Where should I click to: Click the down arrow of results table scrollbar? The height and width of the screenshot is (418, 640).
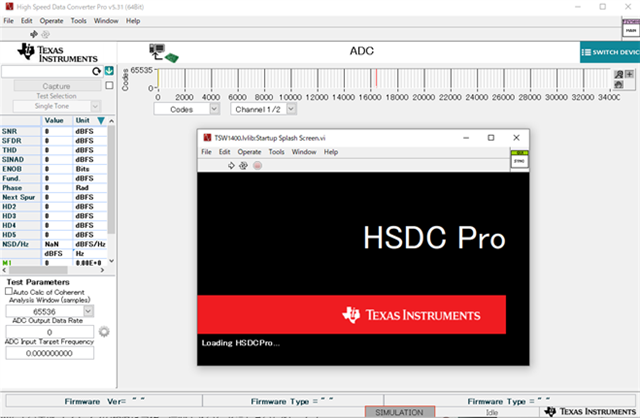coord(111,261)
